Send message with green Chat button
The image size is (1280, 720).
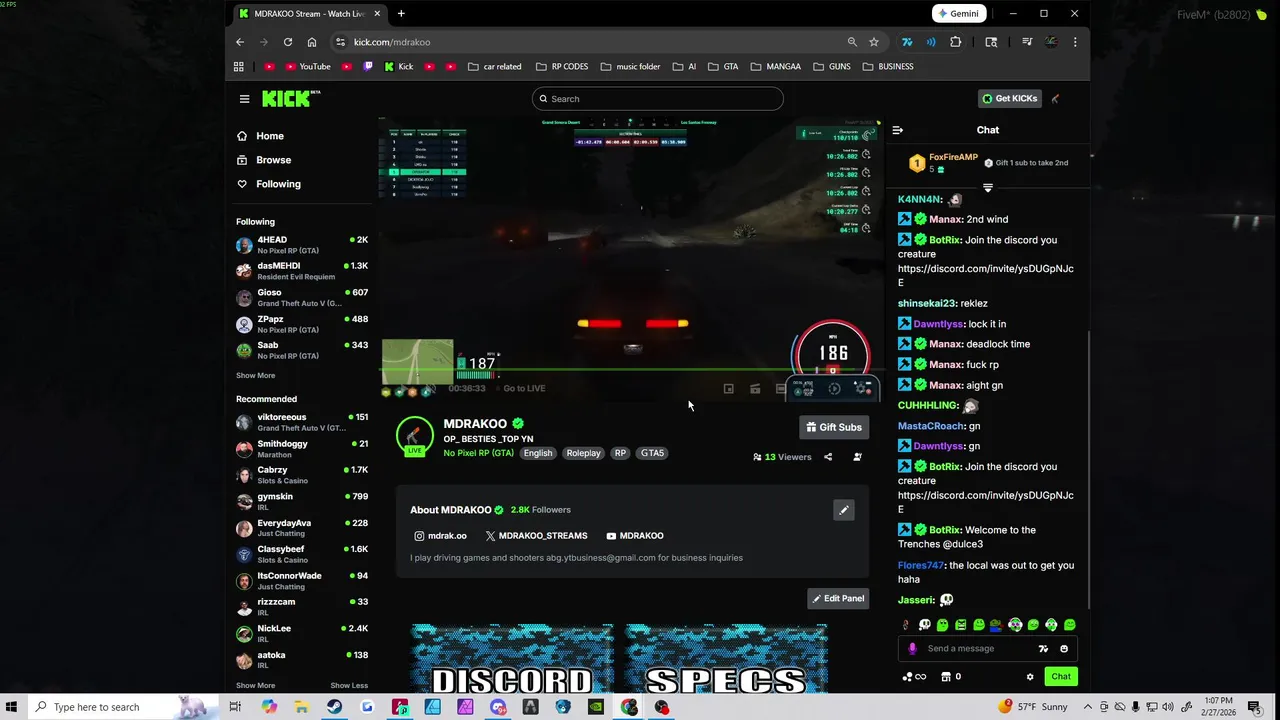[x=1061, y=677]
